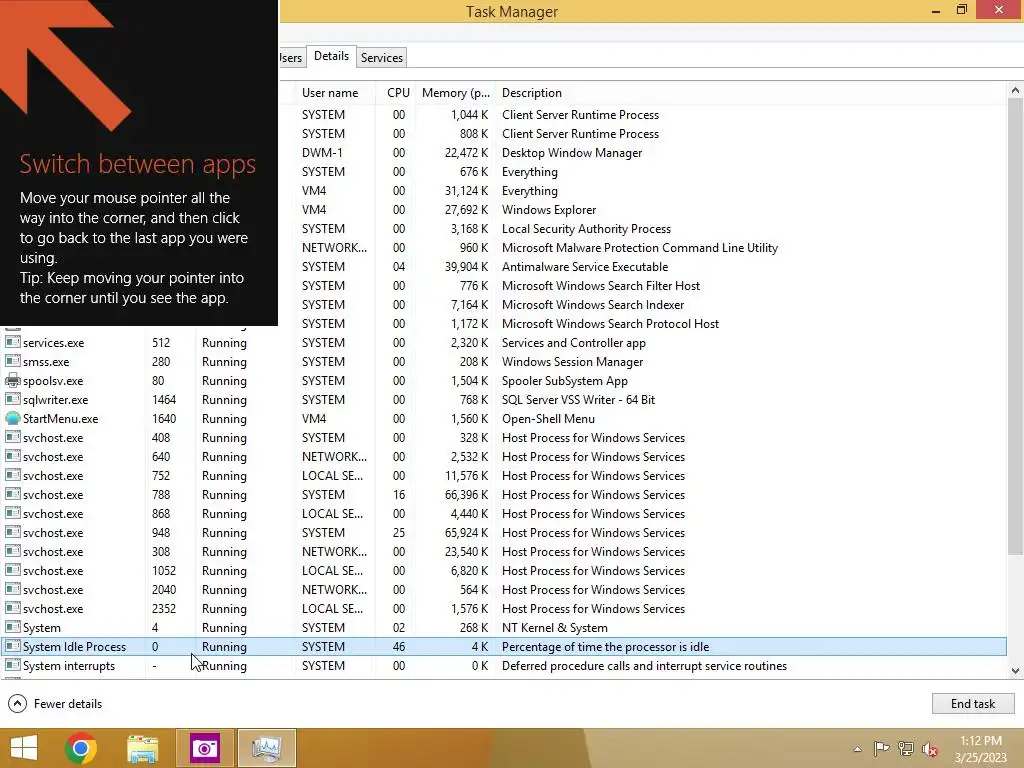Click the StartMenu.exe shell icon
This screenshot has height=768, width=1024.
(12, 418)
